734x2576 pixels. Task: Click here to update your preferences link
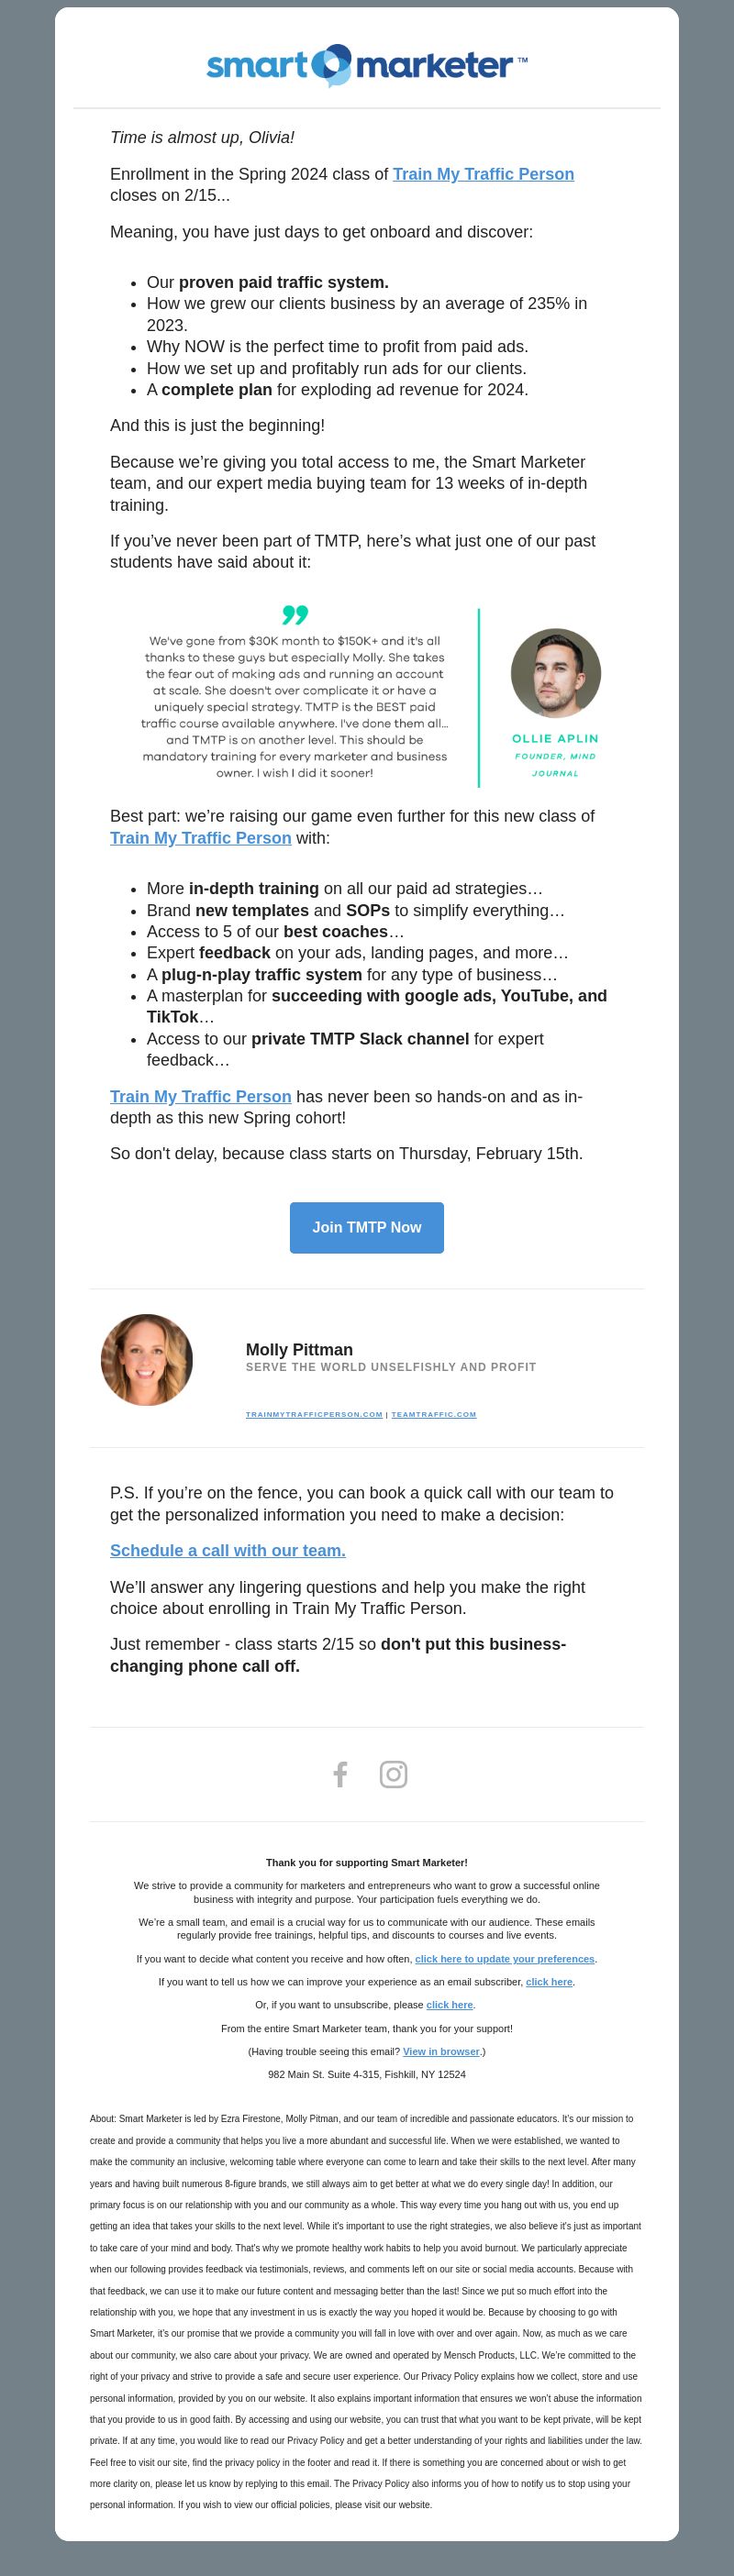[505, 1959]
